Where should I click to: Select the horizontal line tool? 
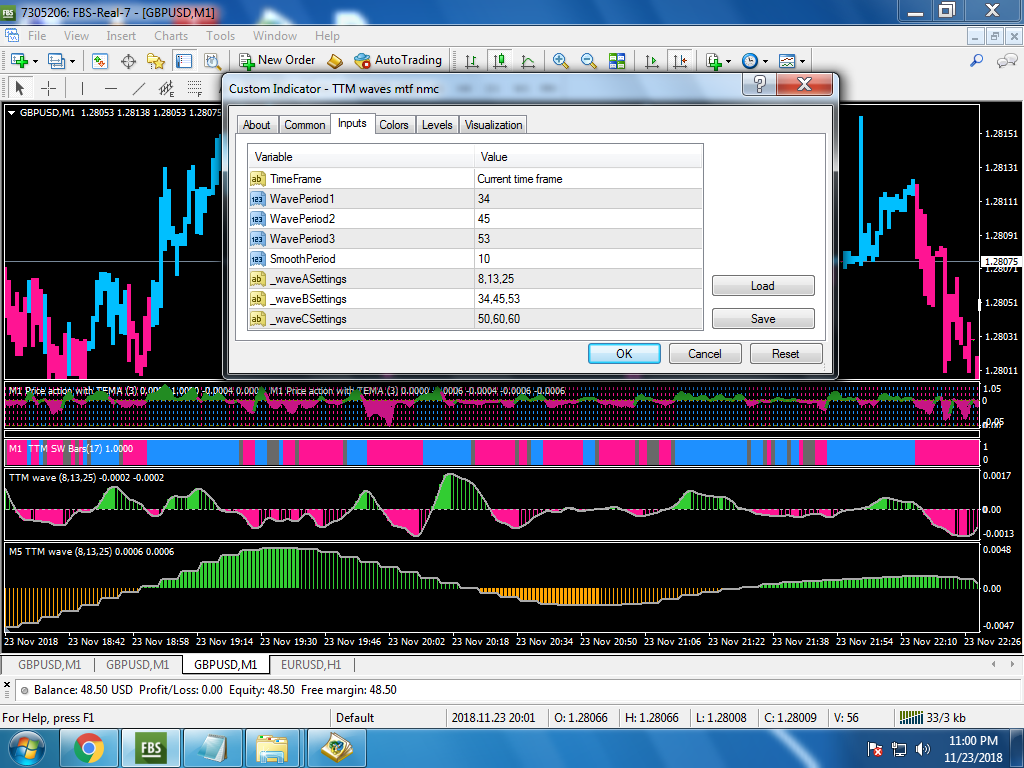[x=110, y=88]
